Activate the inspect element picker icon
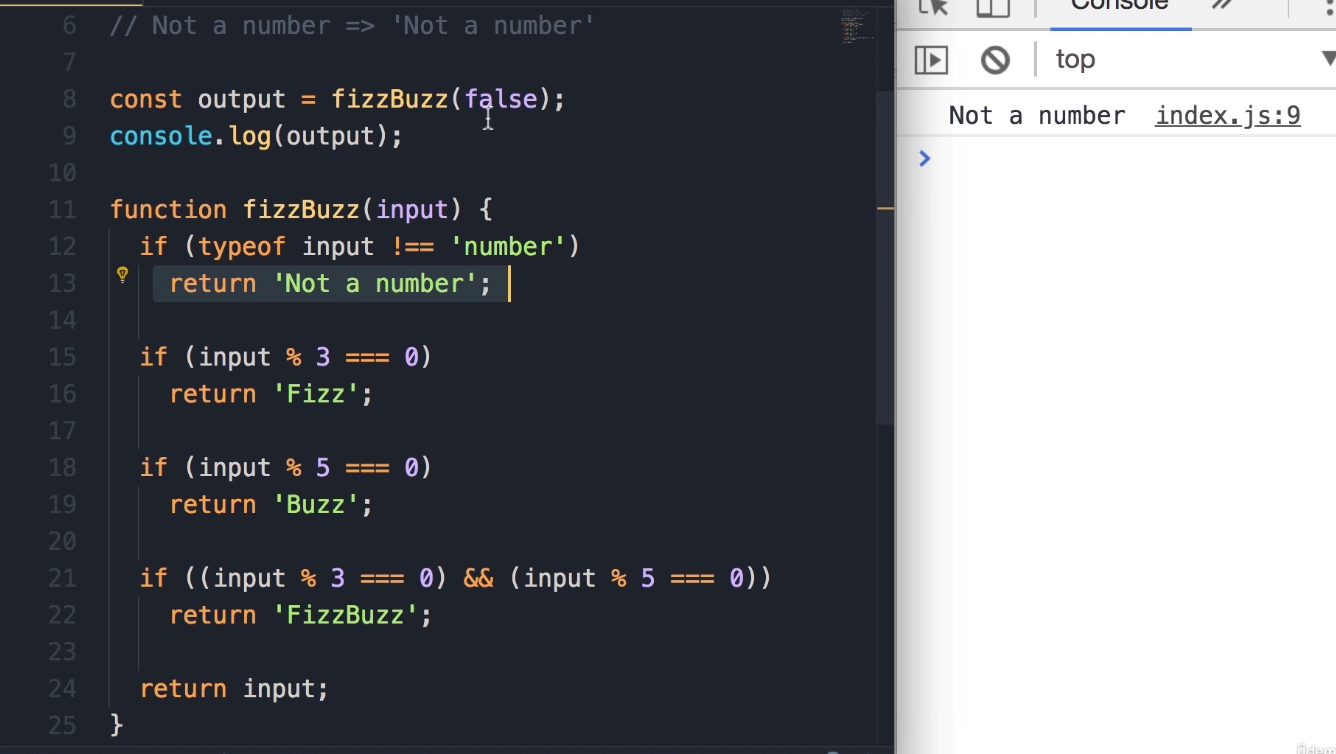1336x754 pixels. pyautogui.click(x=932, y=6)
